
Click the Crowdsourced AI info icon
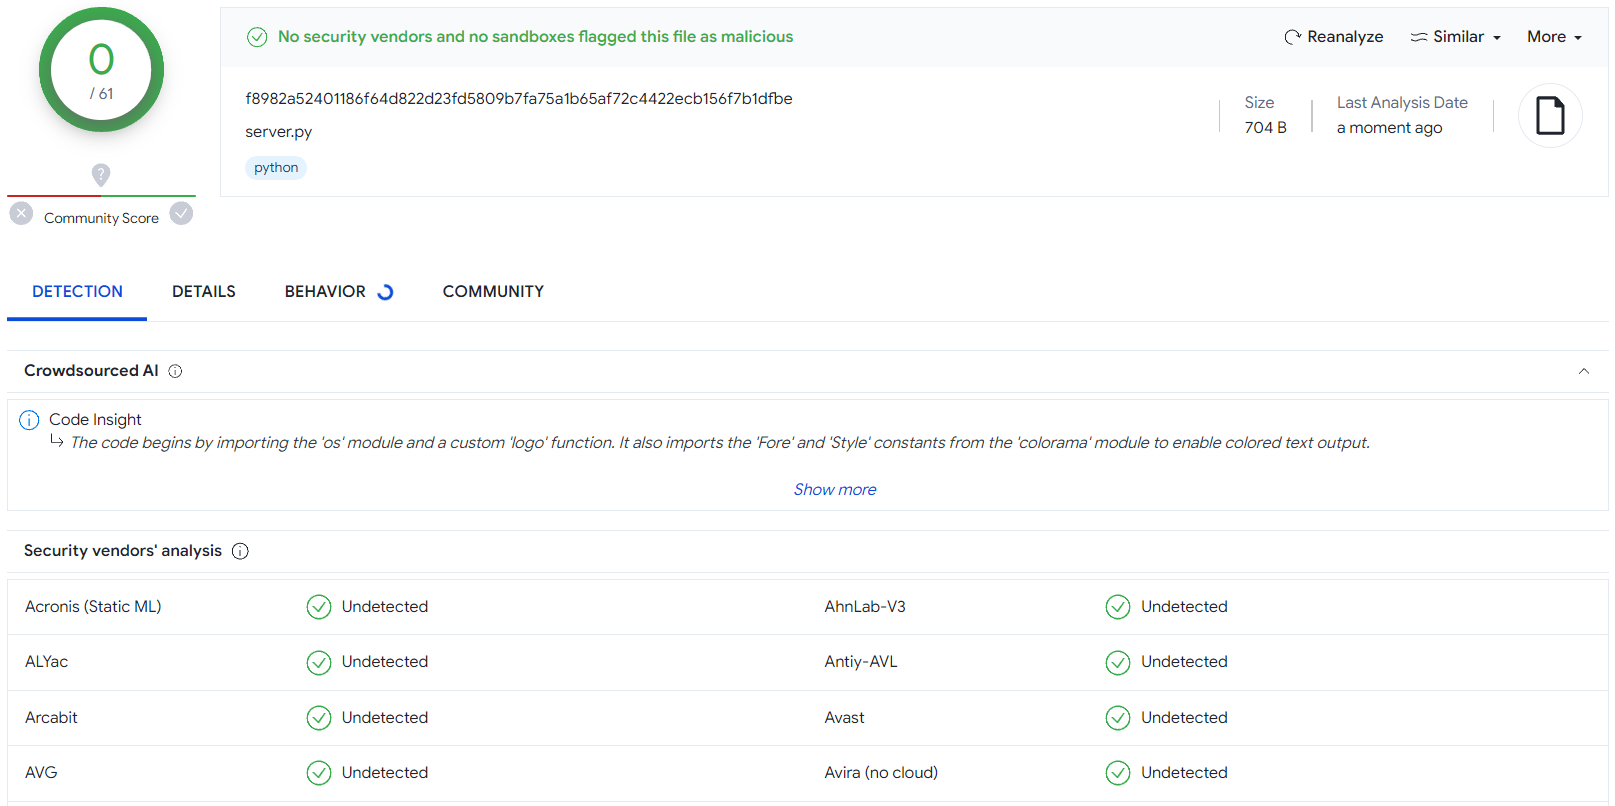point(175,371)
